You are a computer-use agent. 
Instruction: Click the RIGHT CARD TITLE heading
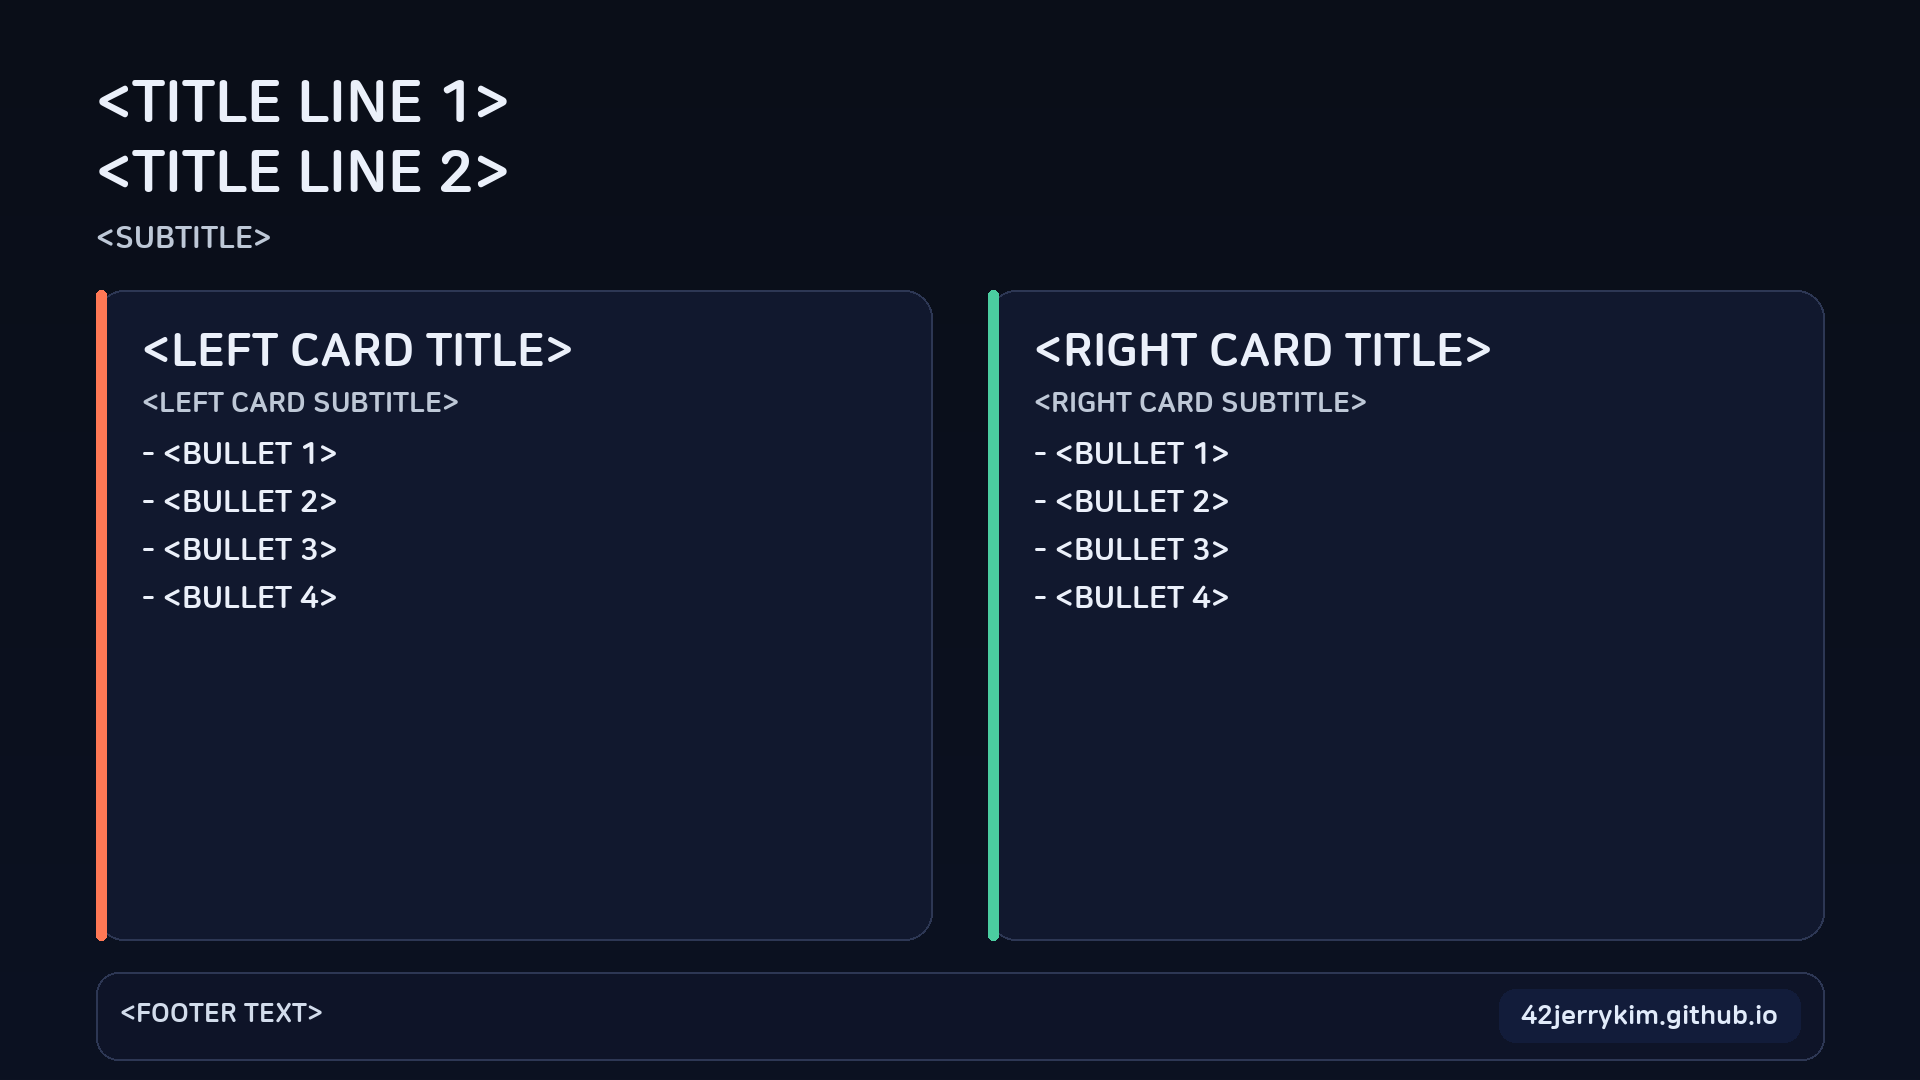1262,351
